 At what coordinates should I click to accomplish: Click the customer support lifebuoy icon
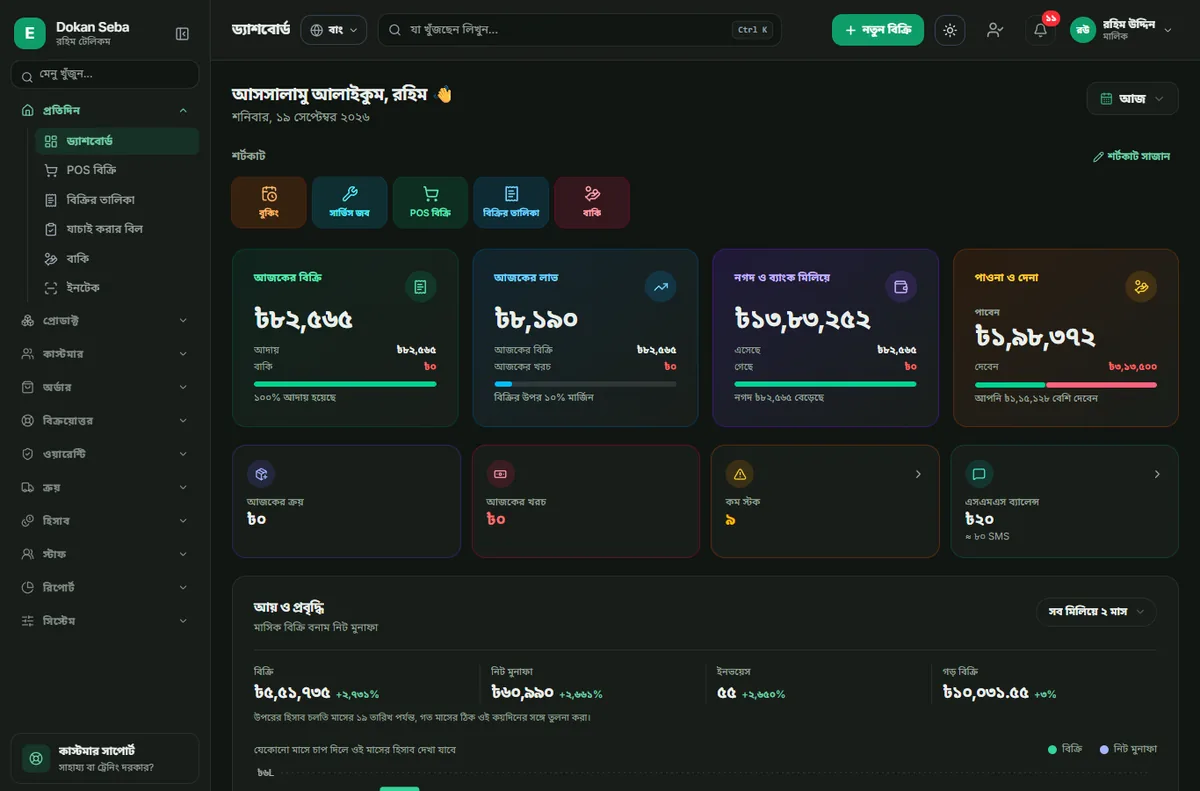point(36,758)
